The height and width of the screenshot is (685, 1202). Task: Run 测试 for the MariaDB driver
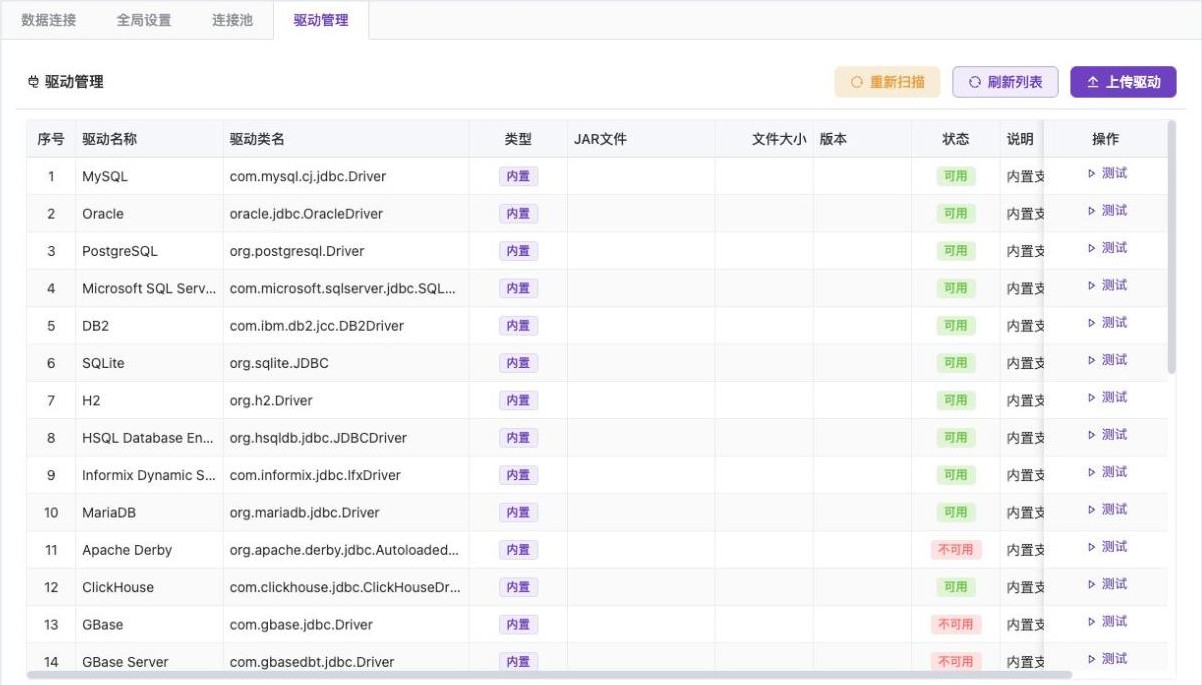tap(1107, 509)
